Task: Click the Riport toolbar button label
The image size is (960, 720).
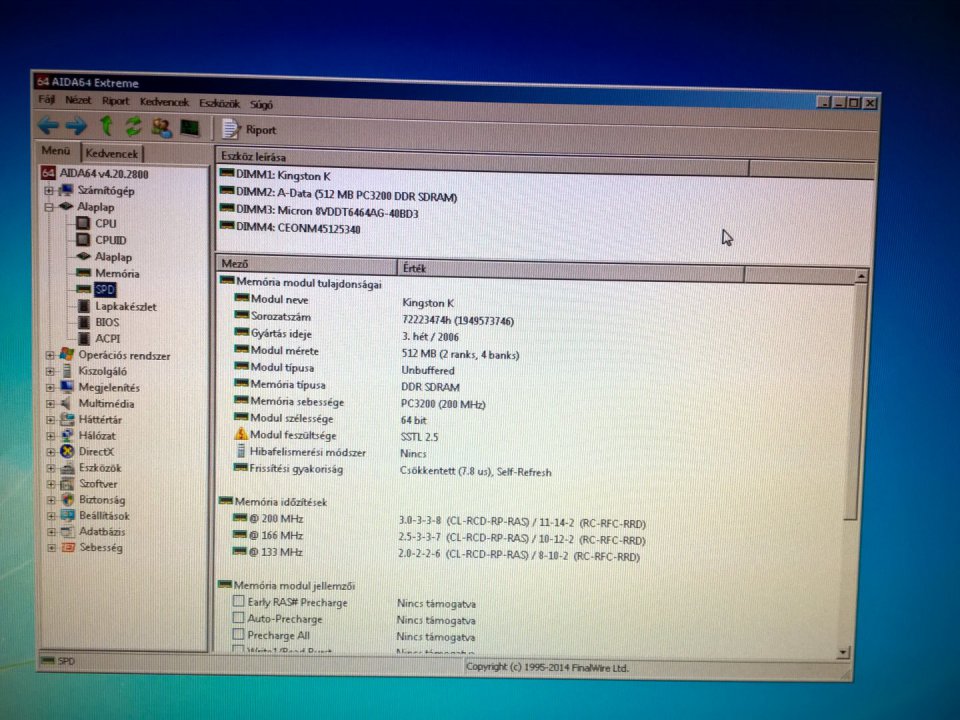Action: (261, 130)
